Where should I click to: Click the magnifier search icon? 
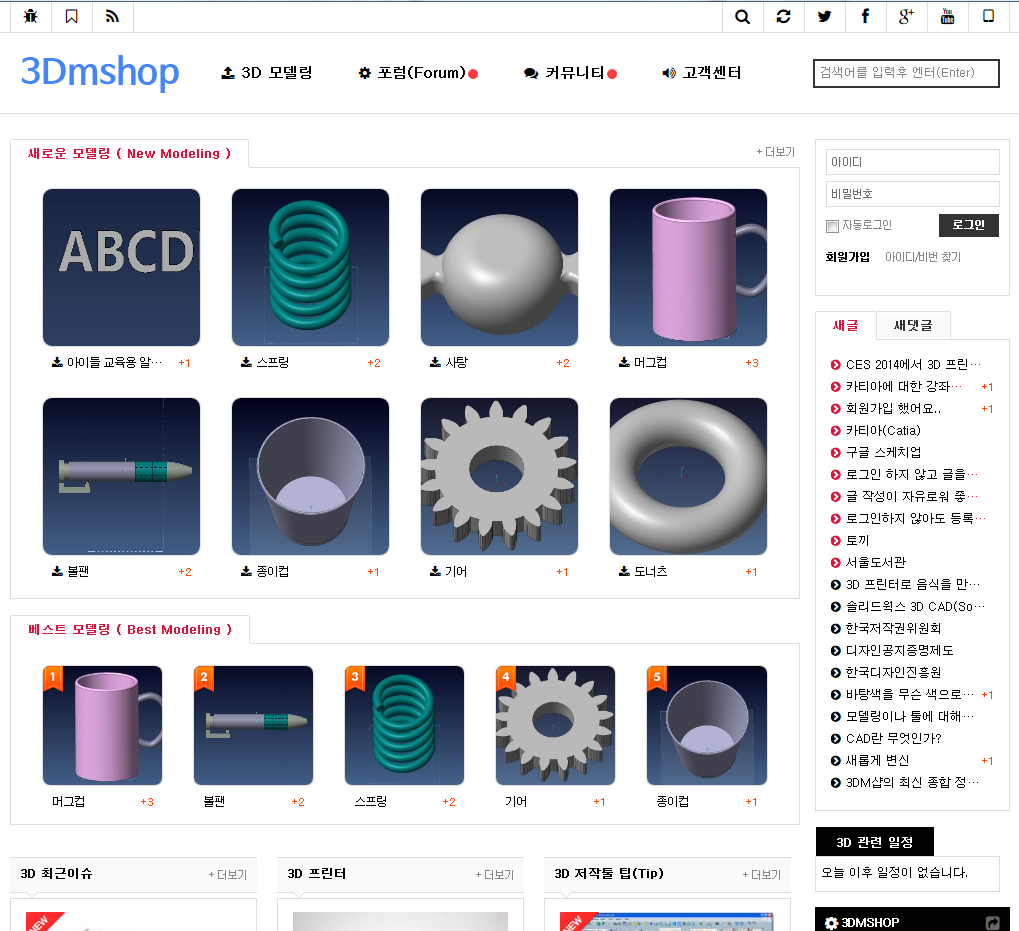[x=742, y=16]
